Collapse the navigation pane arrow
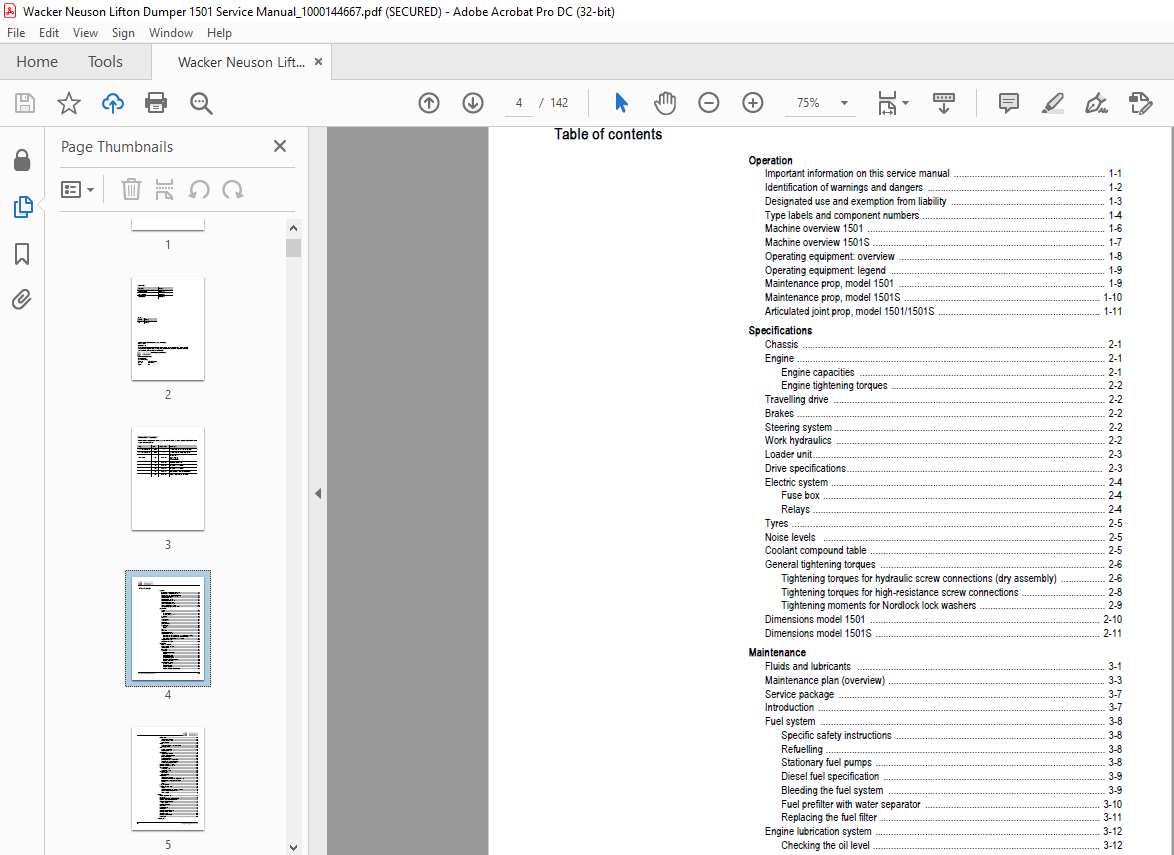1174x855 pixels. (x=318, y=493)
